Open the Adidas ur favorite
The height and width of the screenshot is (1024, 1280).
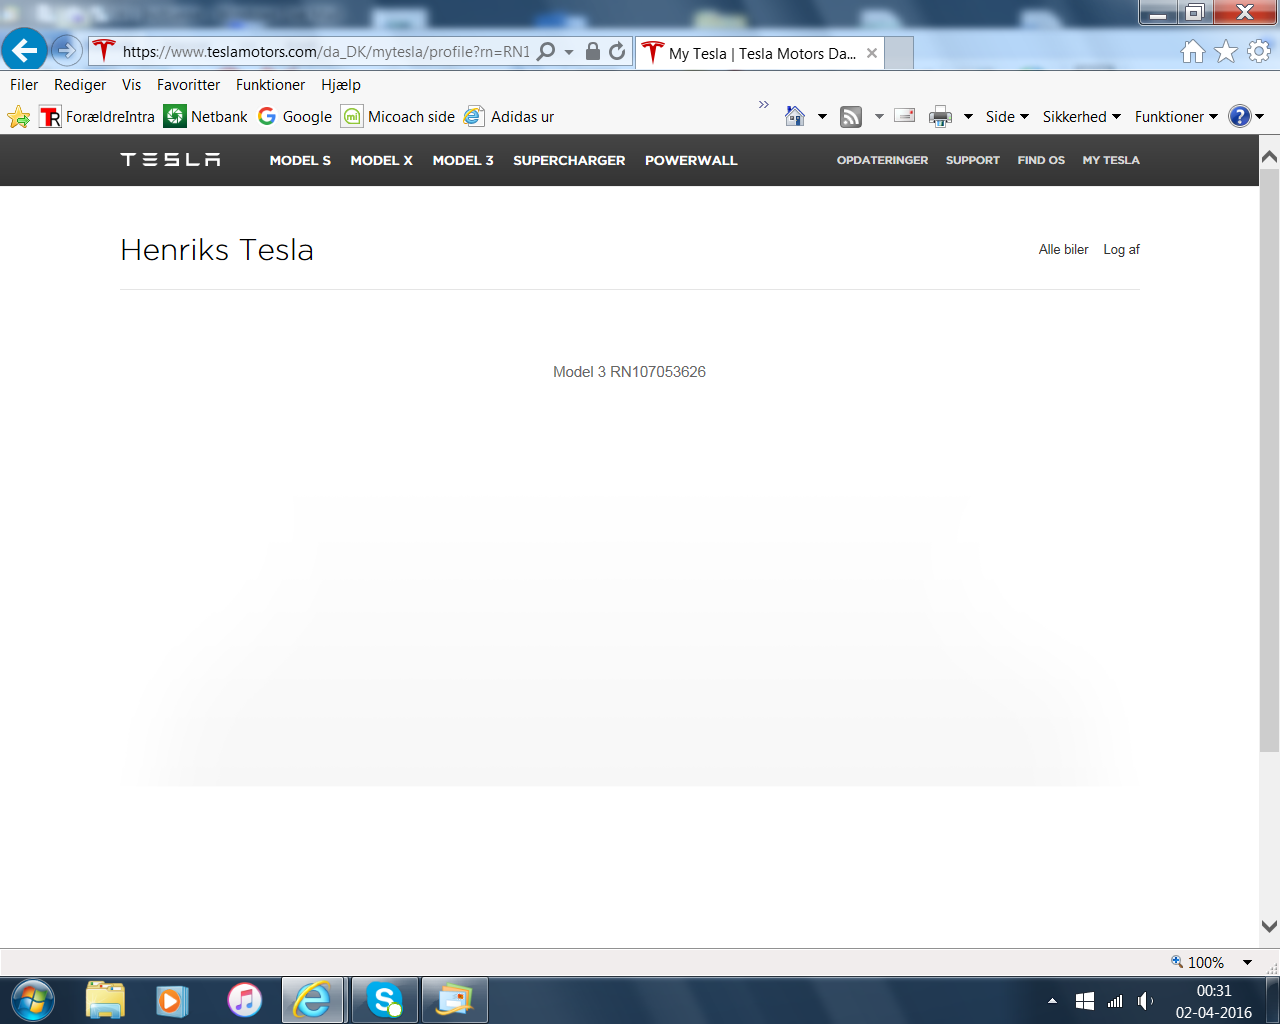click(x=509, y=117)
